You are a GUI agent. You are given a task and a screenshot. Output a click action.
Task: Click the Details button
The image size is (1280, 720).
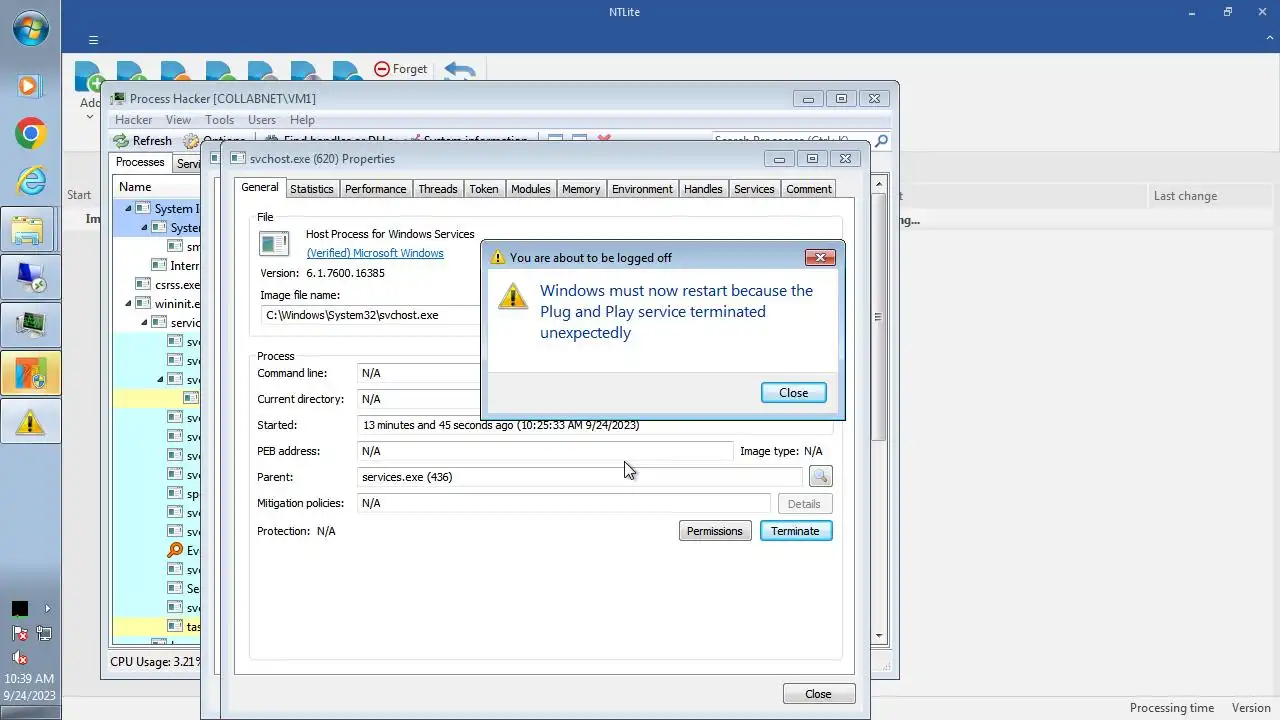(x=804, y=504)
